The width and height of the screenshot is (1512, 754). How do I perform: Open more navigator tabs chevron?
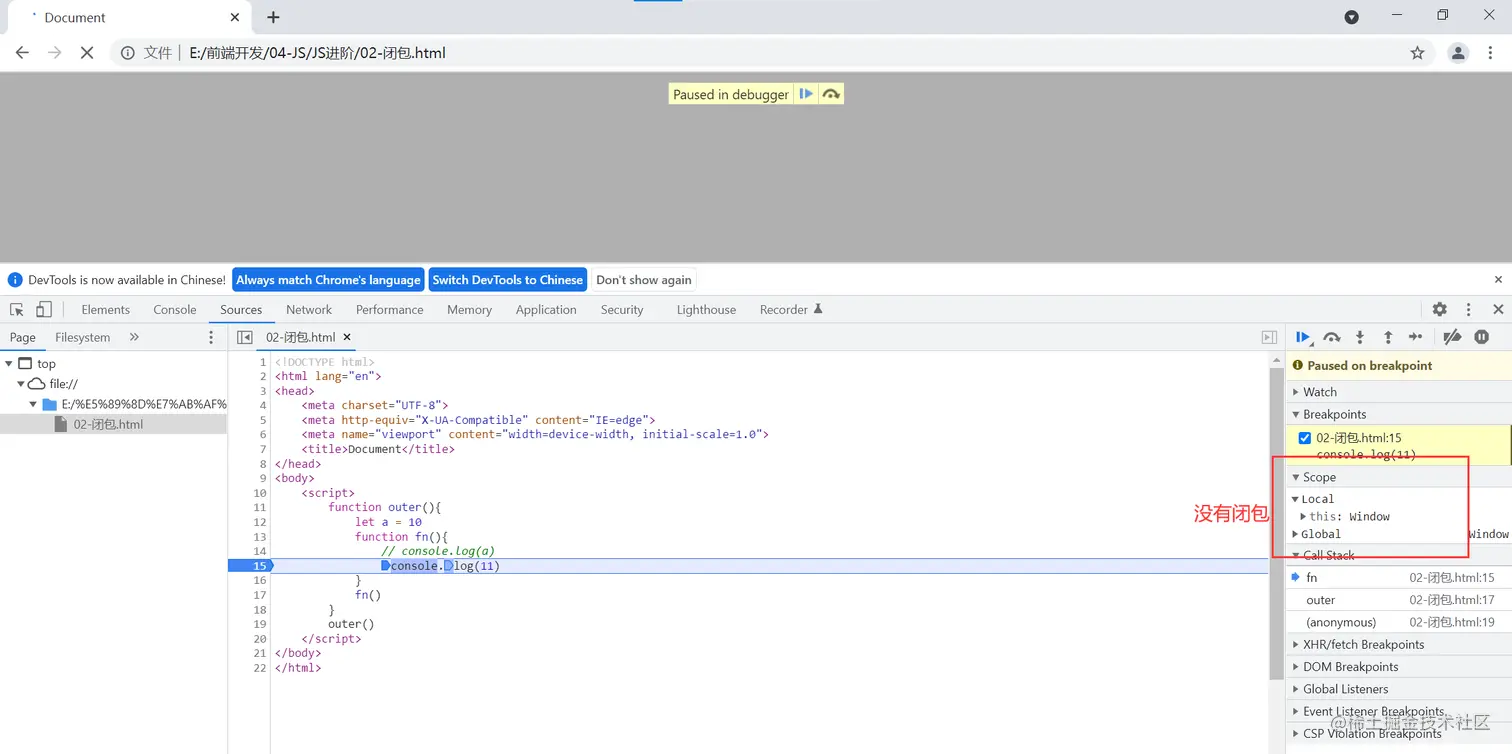click(134, 338)
